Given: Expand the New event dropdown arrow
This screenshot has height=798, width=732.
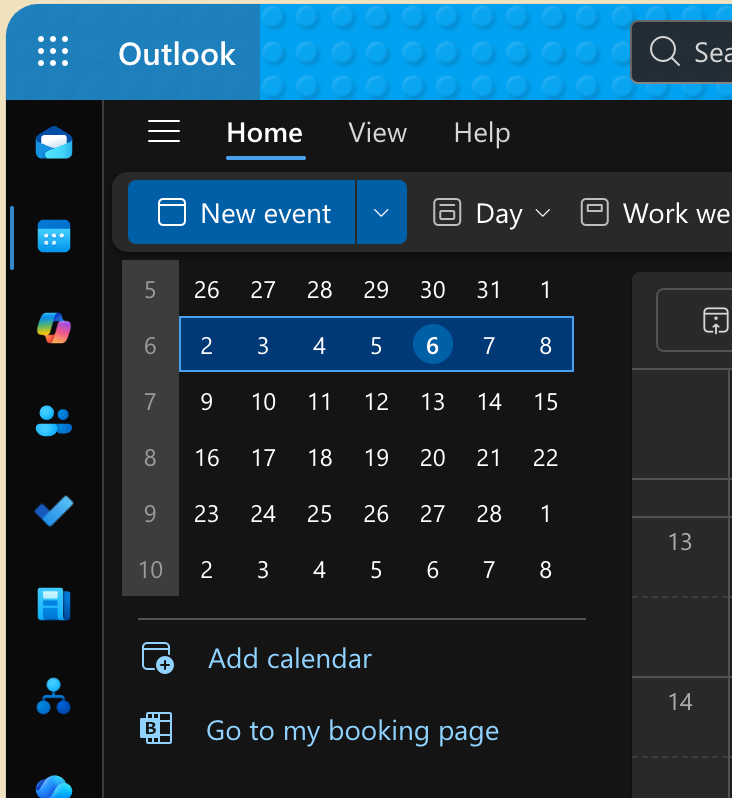Looking at the screenshot, I should [x=381, y=213].
